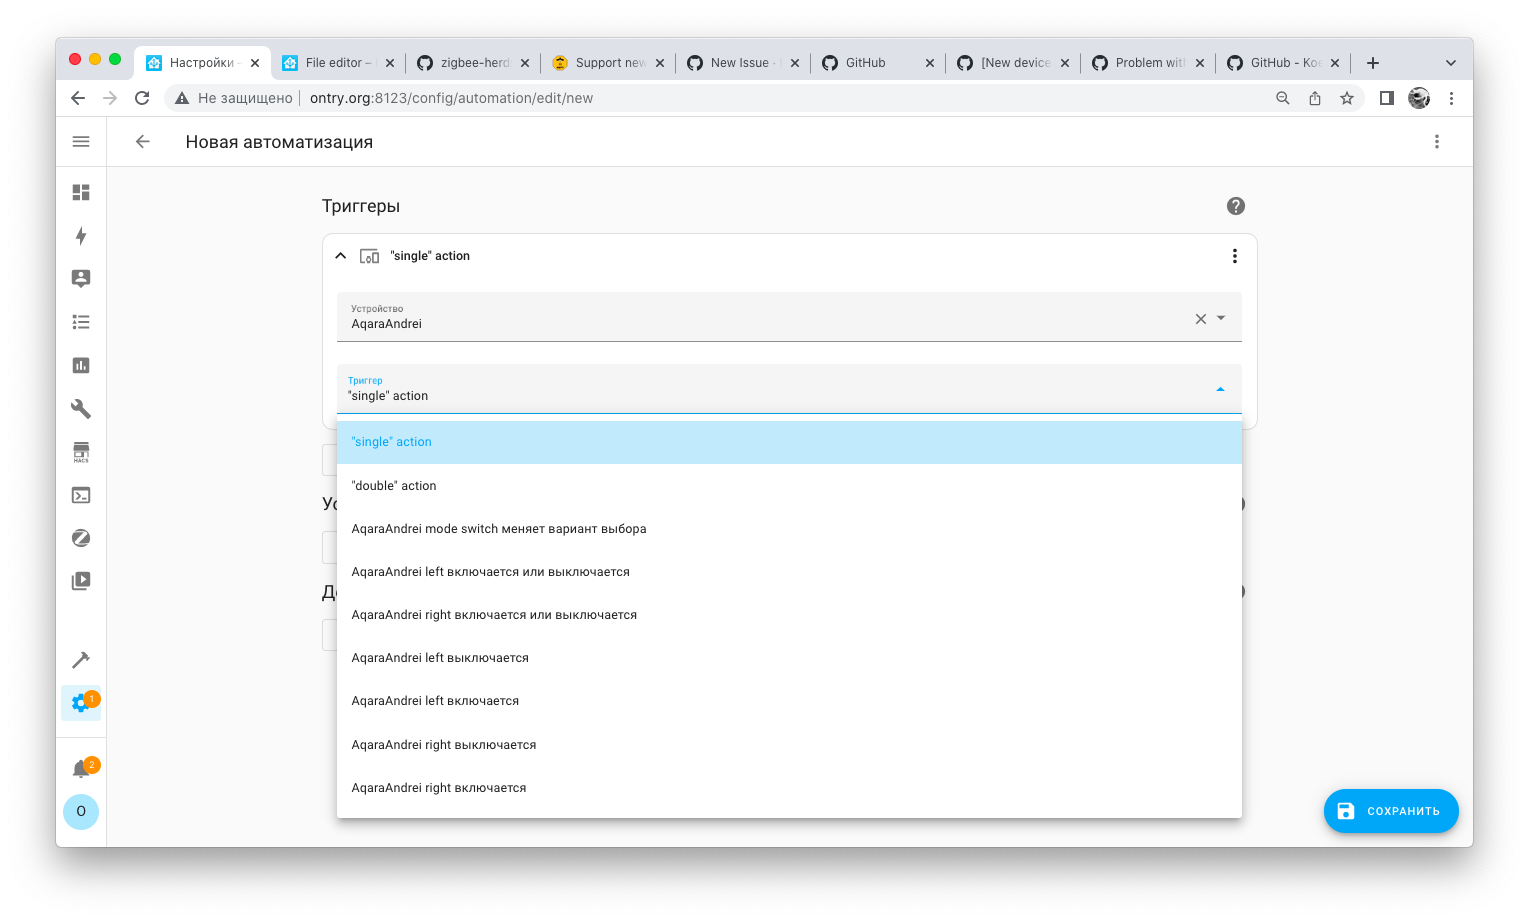Select AqaraAndrei left включается option

coord(435,700)
